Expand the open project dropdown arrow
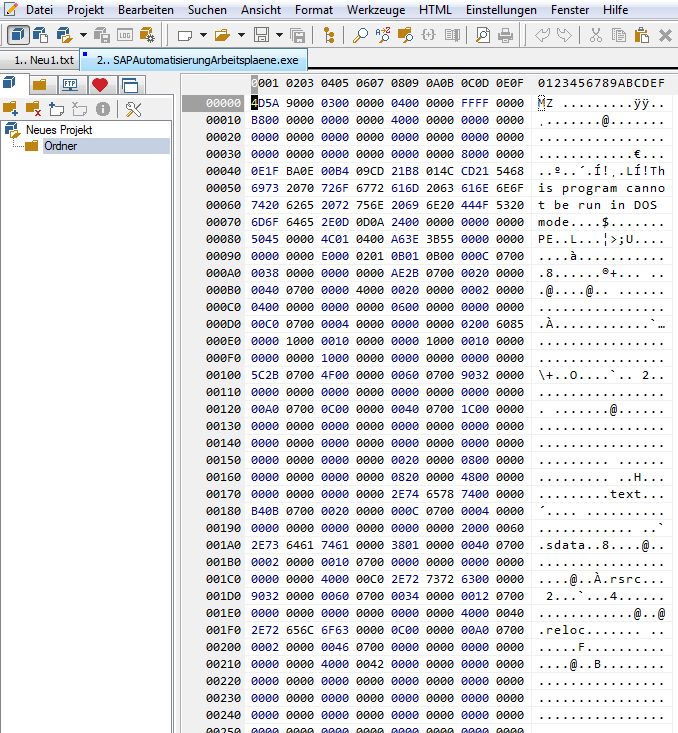 click(83, 35)
